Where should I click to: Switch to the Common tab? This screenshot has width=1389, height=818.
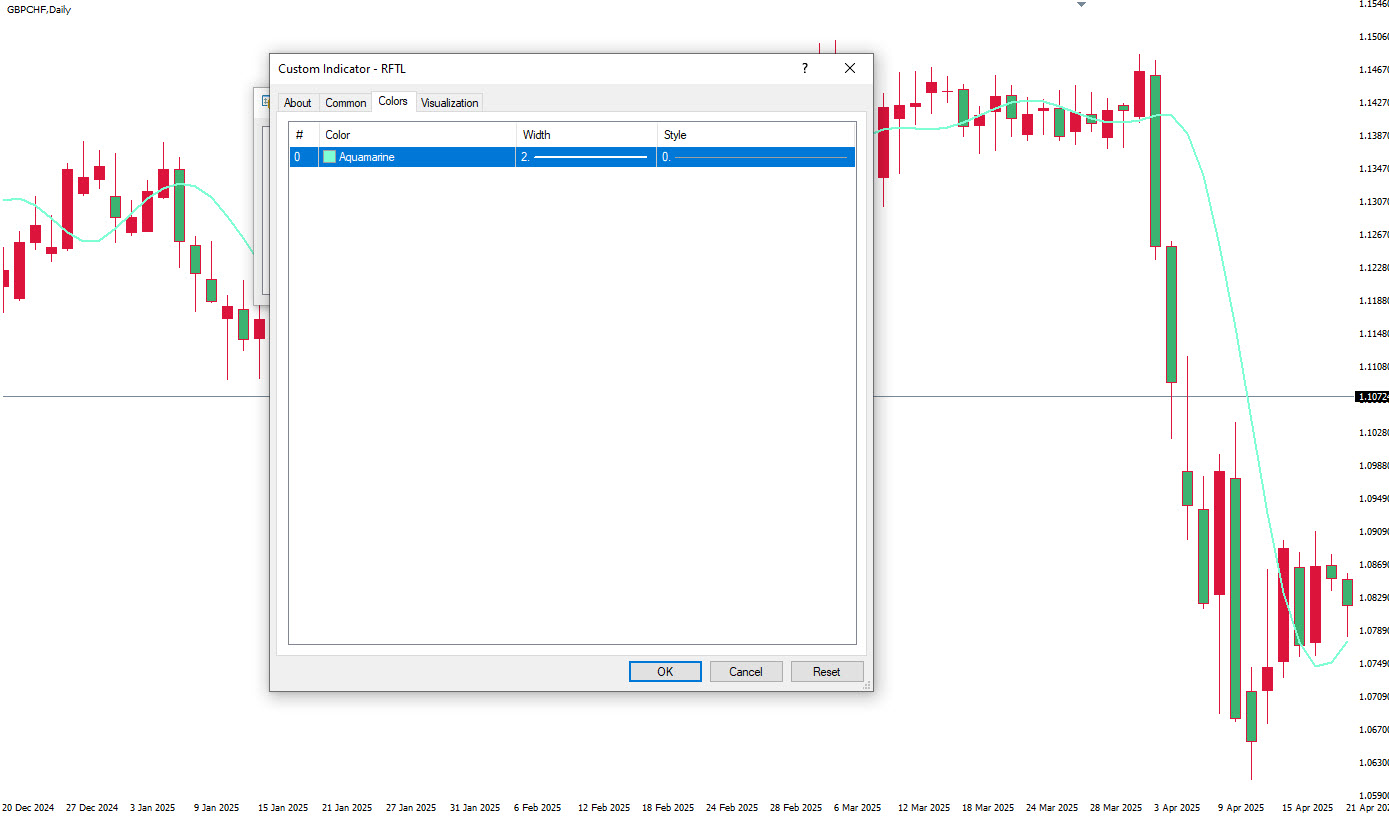click(345, 103)
